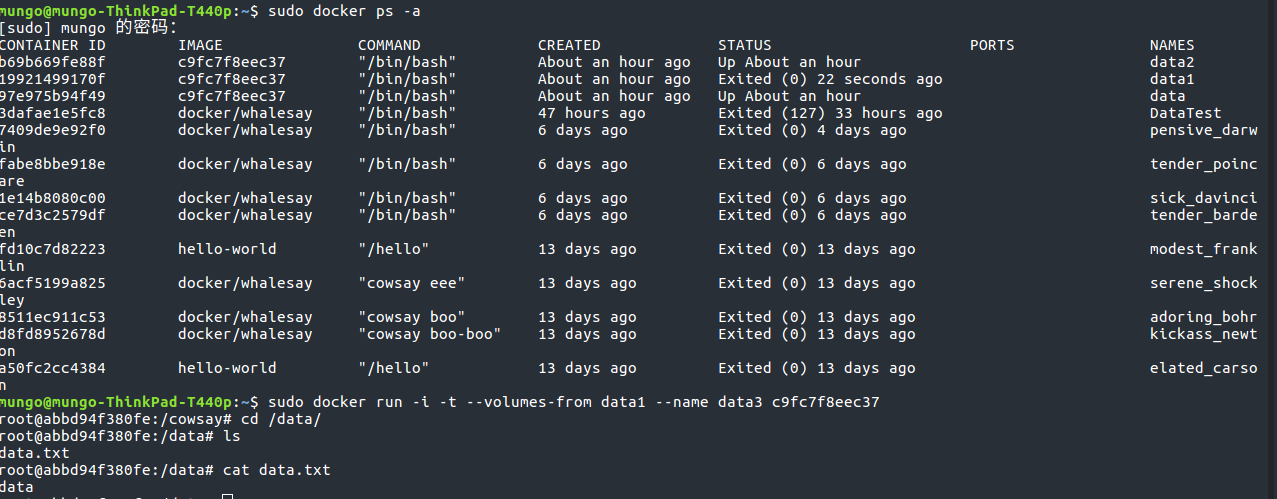The height and width of the screenshot is (499, 1277).
Task: Click the status 'Exited (127) 33 hours ago'
Action: (x=830, y=113)
